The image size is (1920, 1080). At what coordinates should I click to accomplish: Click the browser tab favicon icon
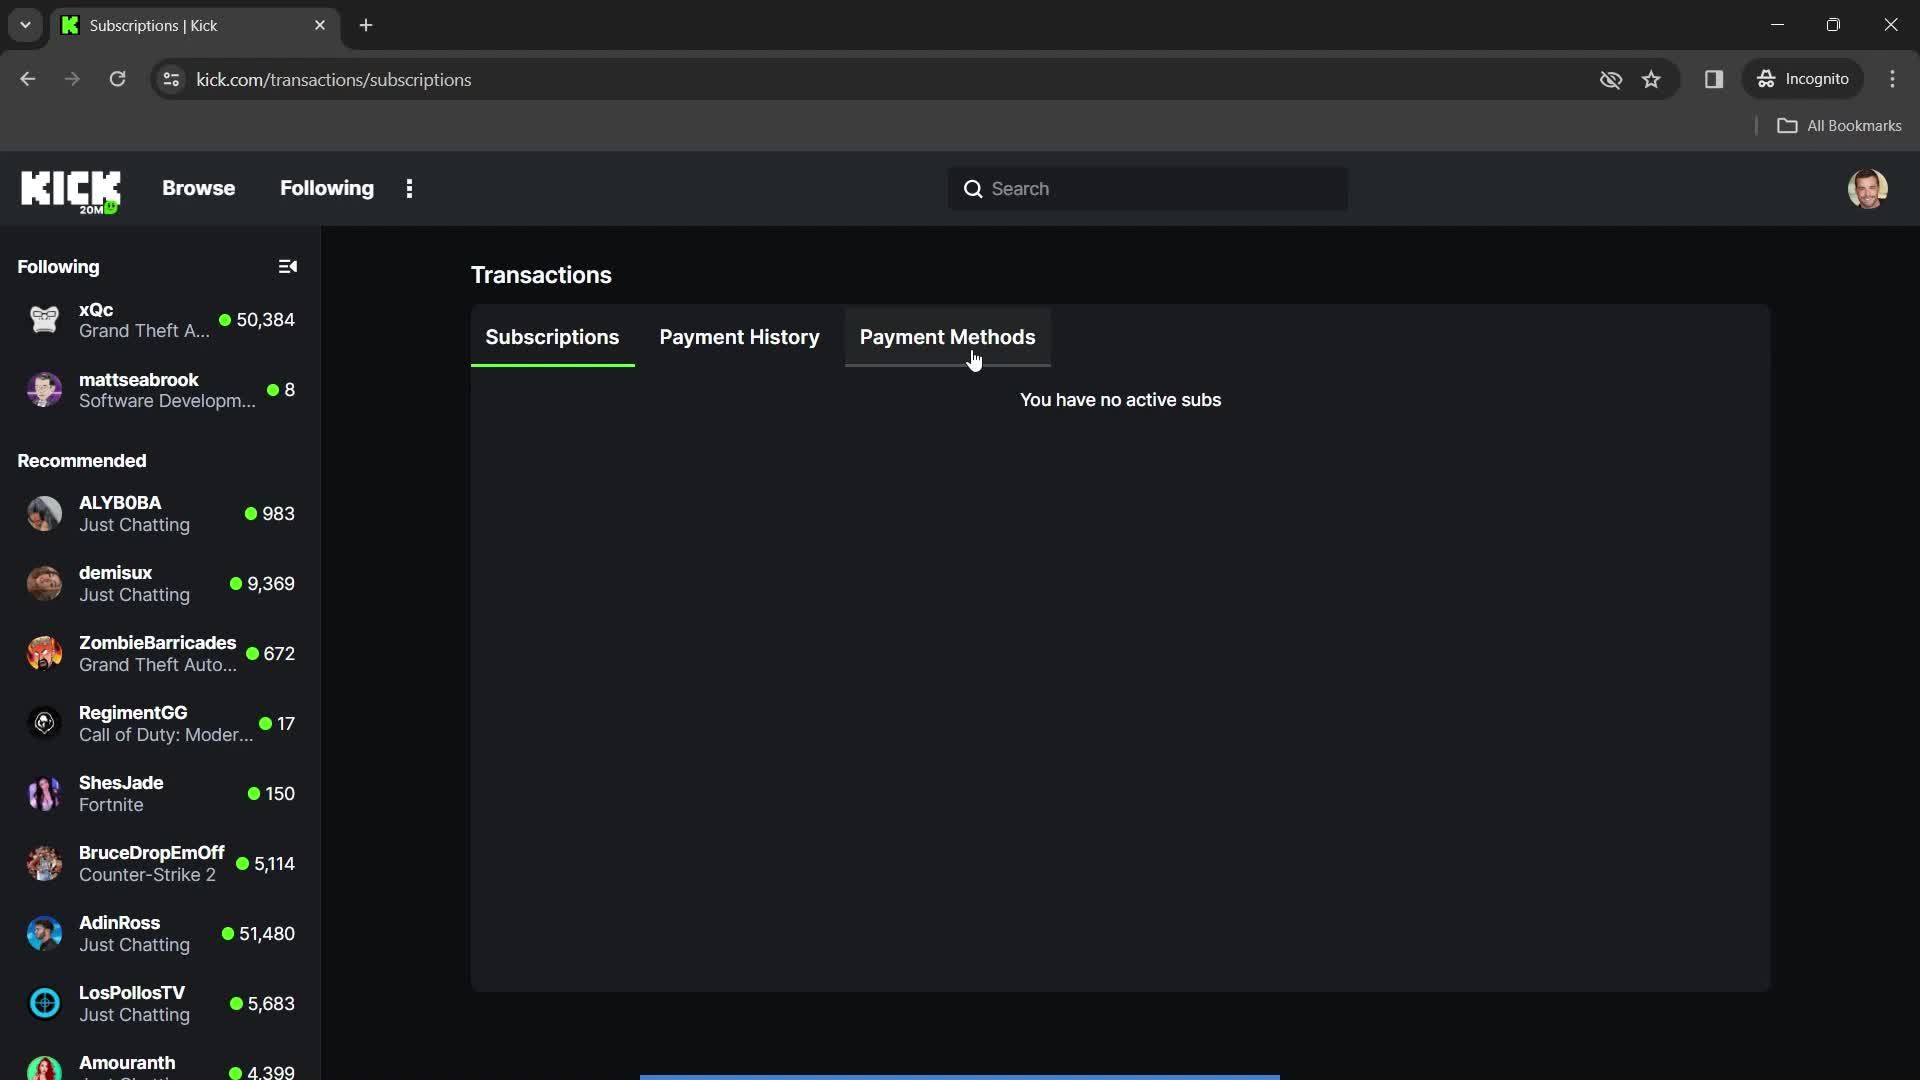70,25
